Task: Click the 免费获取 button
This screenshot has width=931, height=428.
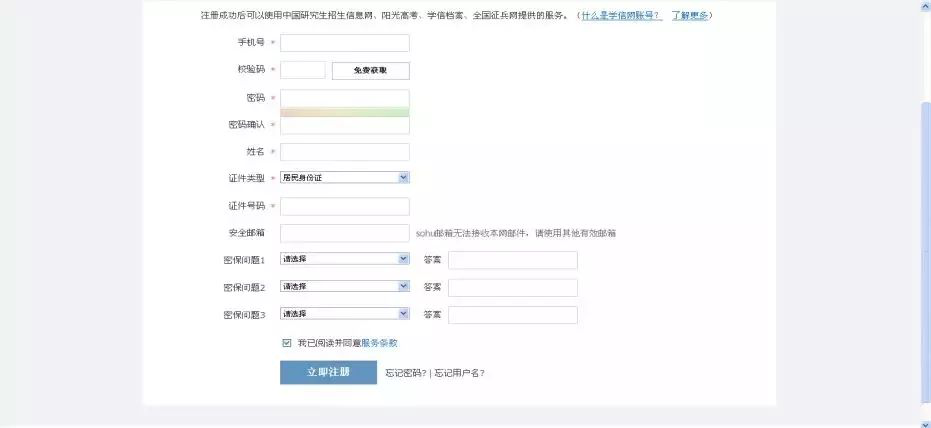Action: point(370,71)
